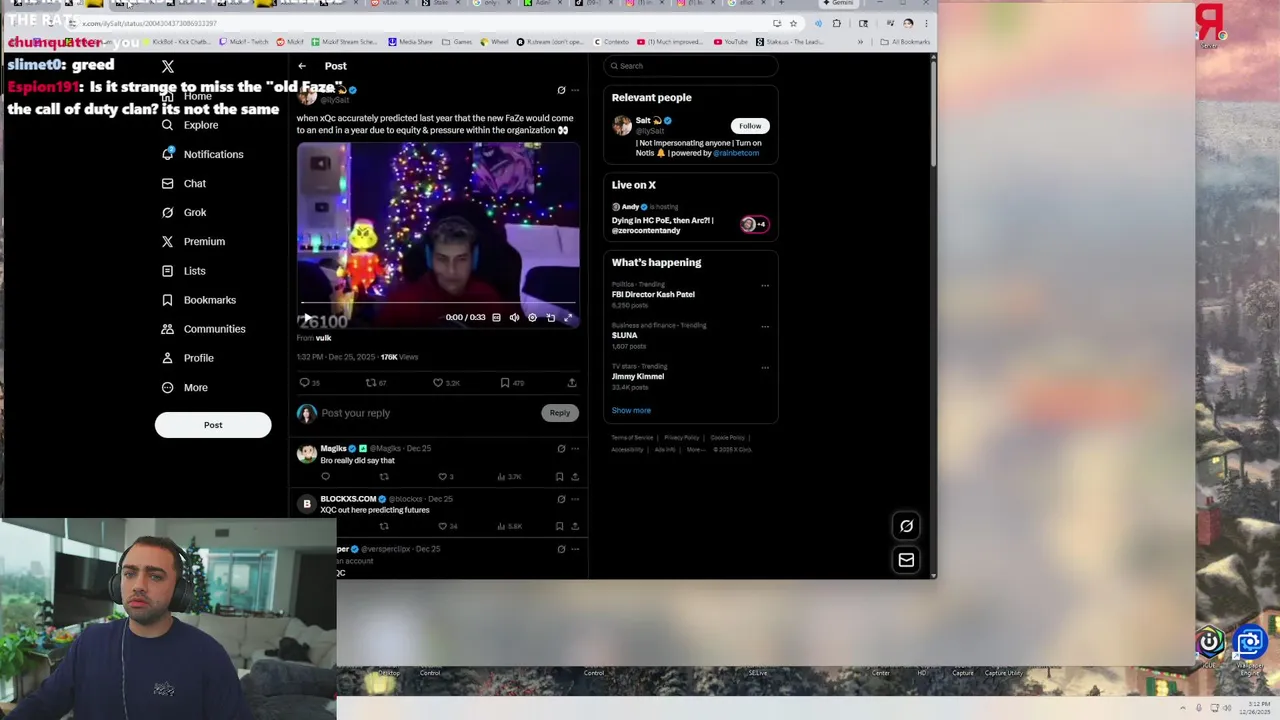Screen dimensions: 1280x720
Task: Toggle the video picture-in-picture icon
Action: pos(550,317)
